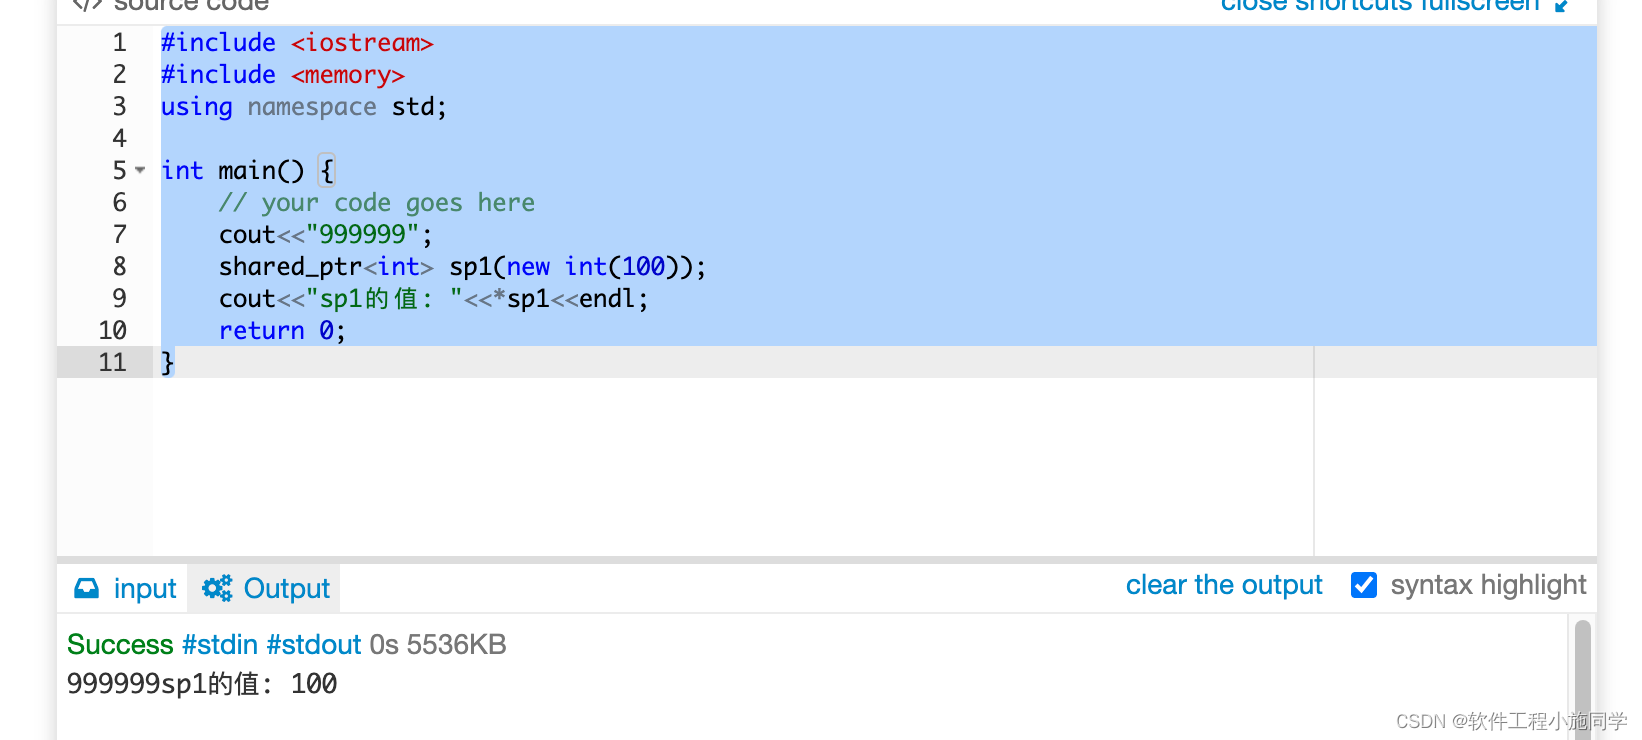Image resolution: width=1642 pixels, height=740 pixels.
Task: Click line number 7 in the gutter
Action: tap(119, 234)
